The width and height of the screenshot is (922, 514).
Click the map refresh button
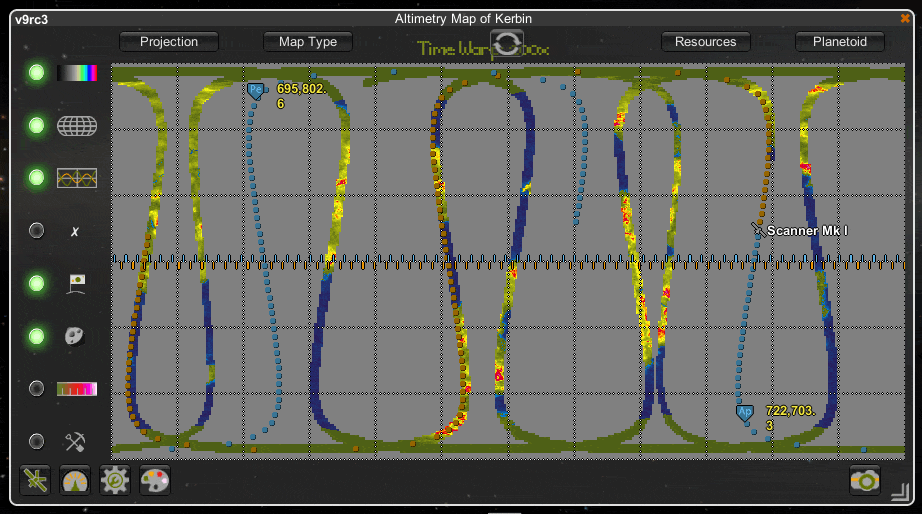(x=506, y=44)
